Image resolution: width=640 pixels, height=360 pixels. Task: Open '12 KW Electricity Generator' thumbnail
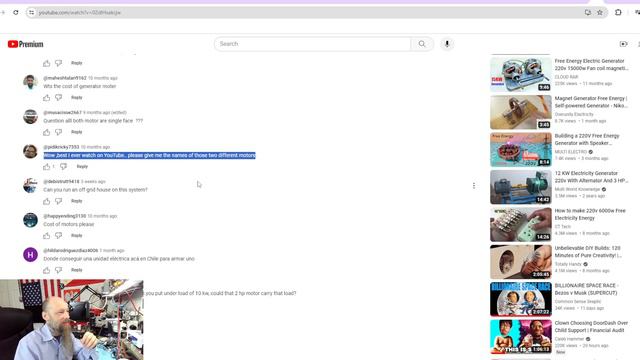click(520, 187)
